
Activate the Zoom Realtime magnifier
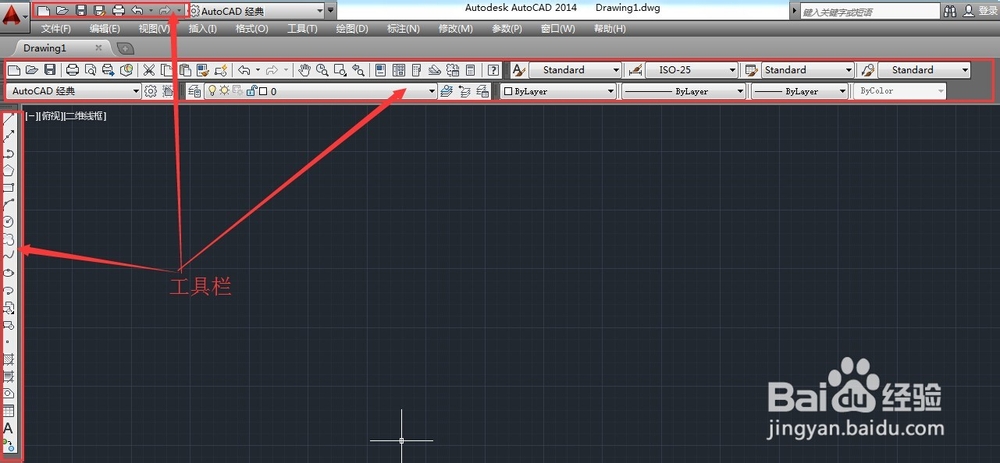[x=323, y=70]
